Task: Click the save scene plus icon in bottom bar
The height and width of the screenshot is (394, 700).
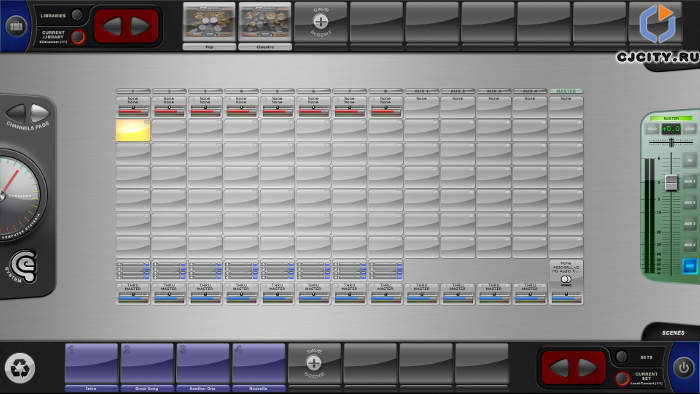Action: pos(314,363)
